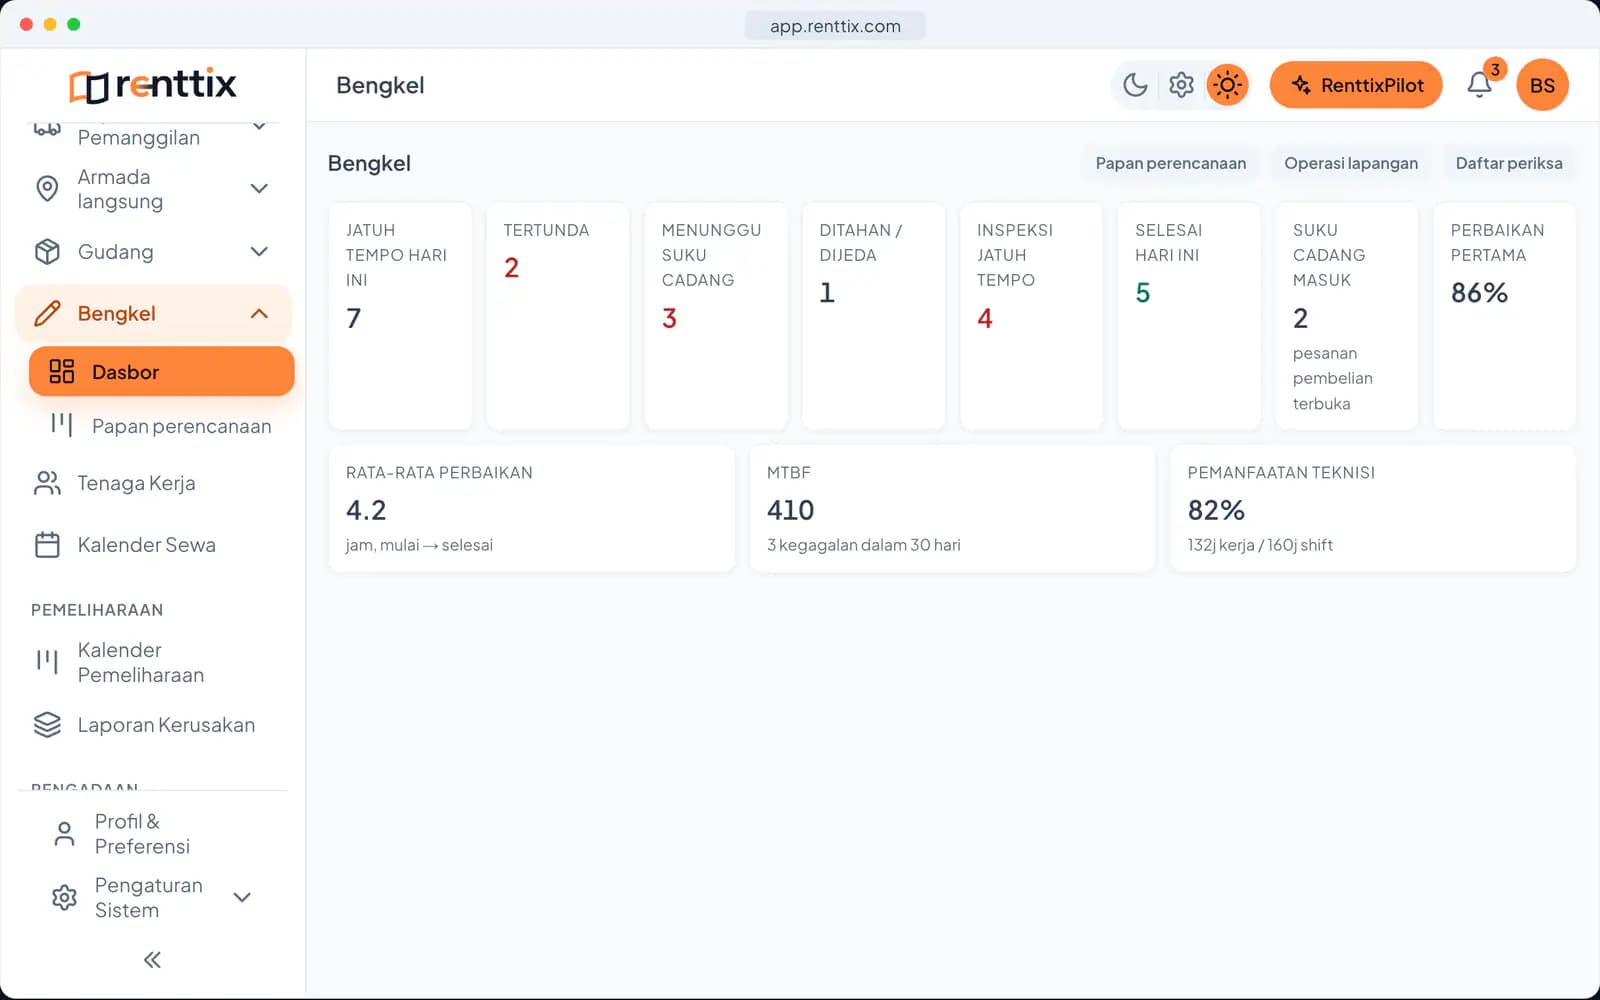Click the Kalender Pemeliharaan bars icon

tap(47, 662)
